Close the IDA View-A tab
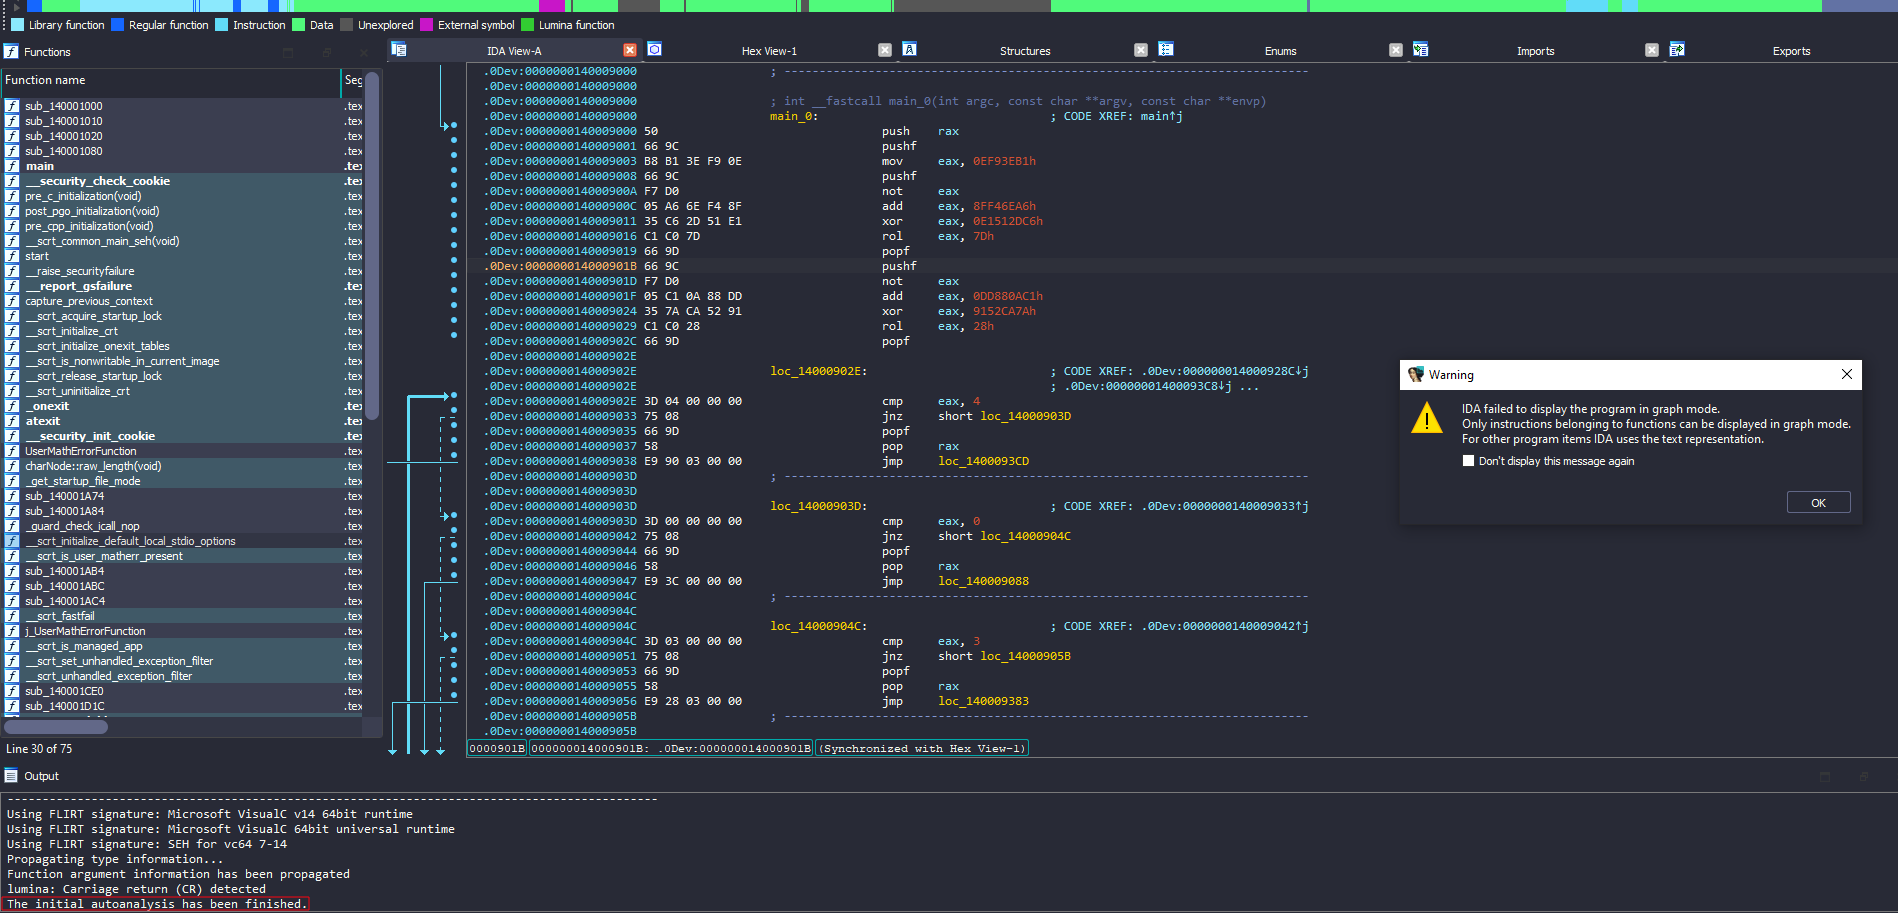 630,50
